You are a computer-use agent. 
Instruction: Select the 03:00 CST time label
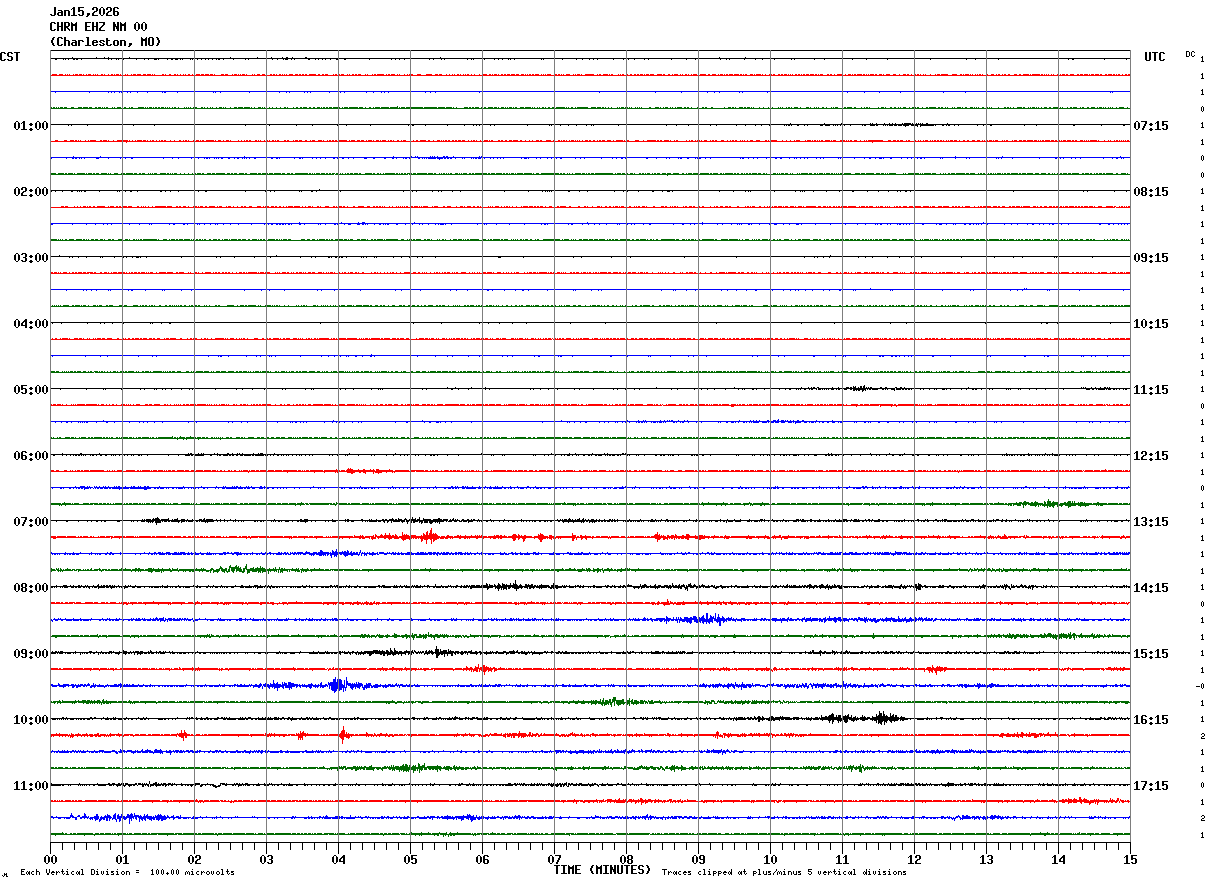(31, 258)
